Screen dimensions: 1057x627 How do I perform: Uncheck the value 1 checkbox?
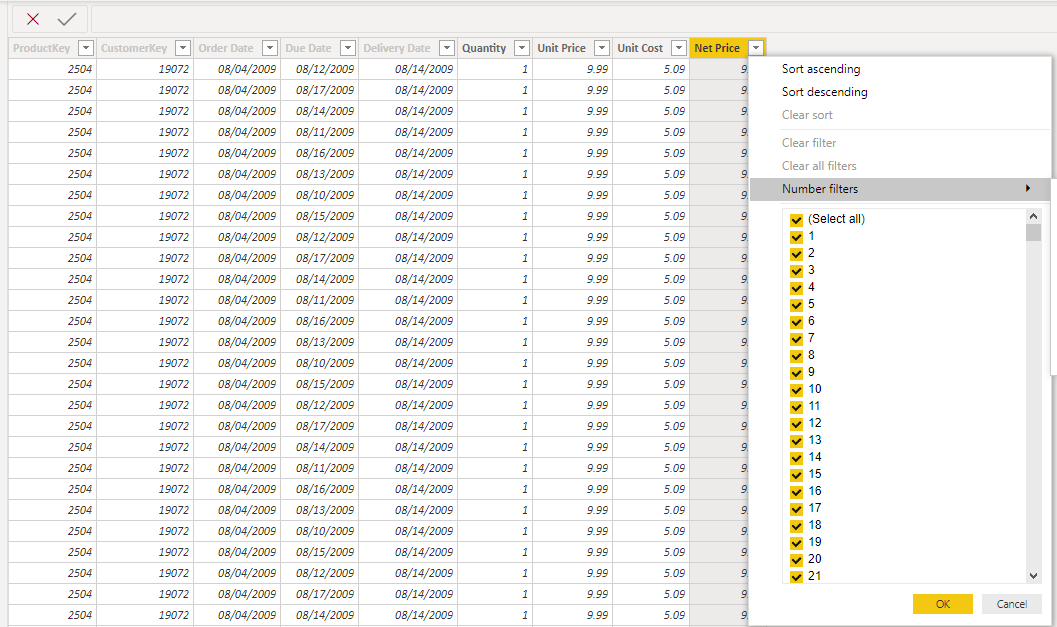[x=796, y=237]
